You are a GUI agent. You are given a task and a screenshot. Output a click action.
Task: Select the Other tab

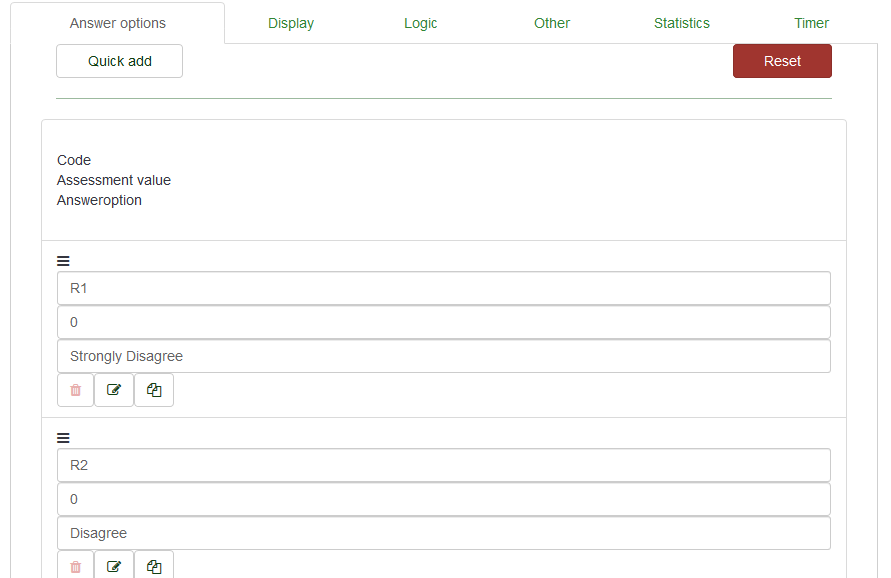[x=552, y=23]
